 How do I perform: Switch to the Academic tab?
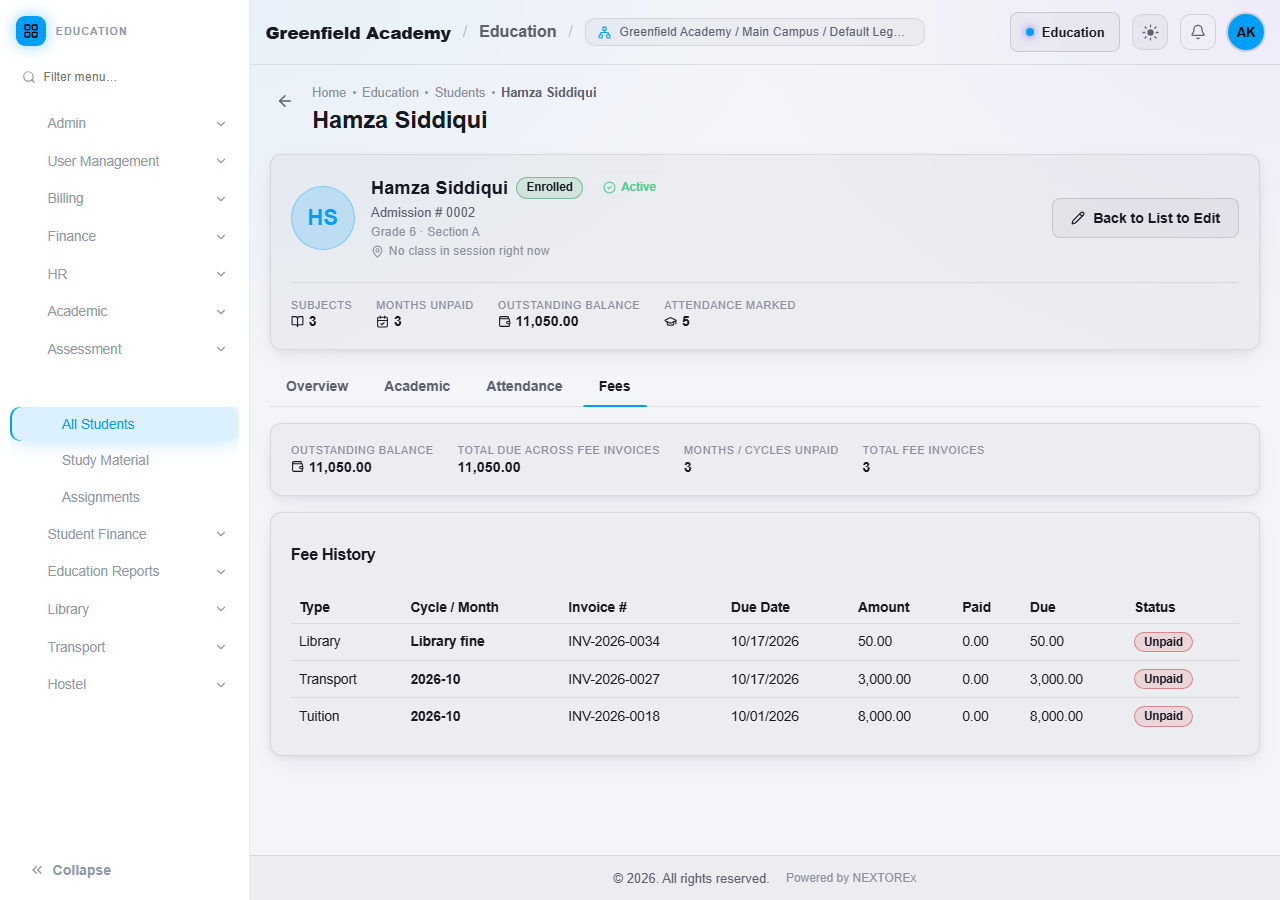tap(417, 386)
